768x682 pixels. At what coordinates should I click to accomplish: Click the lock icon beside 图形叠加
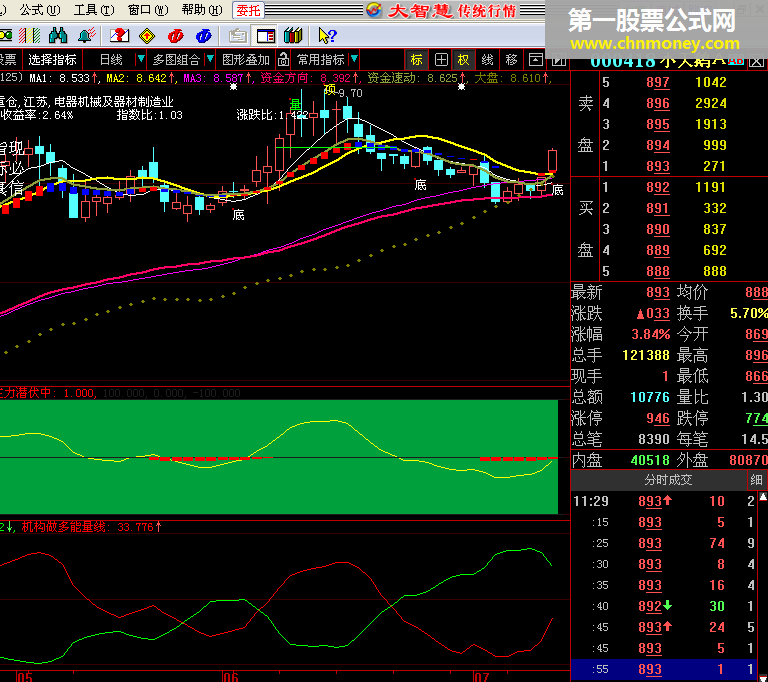click(x=283, y=60)
